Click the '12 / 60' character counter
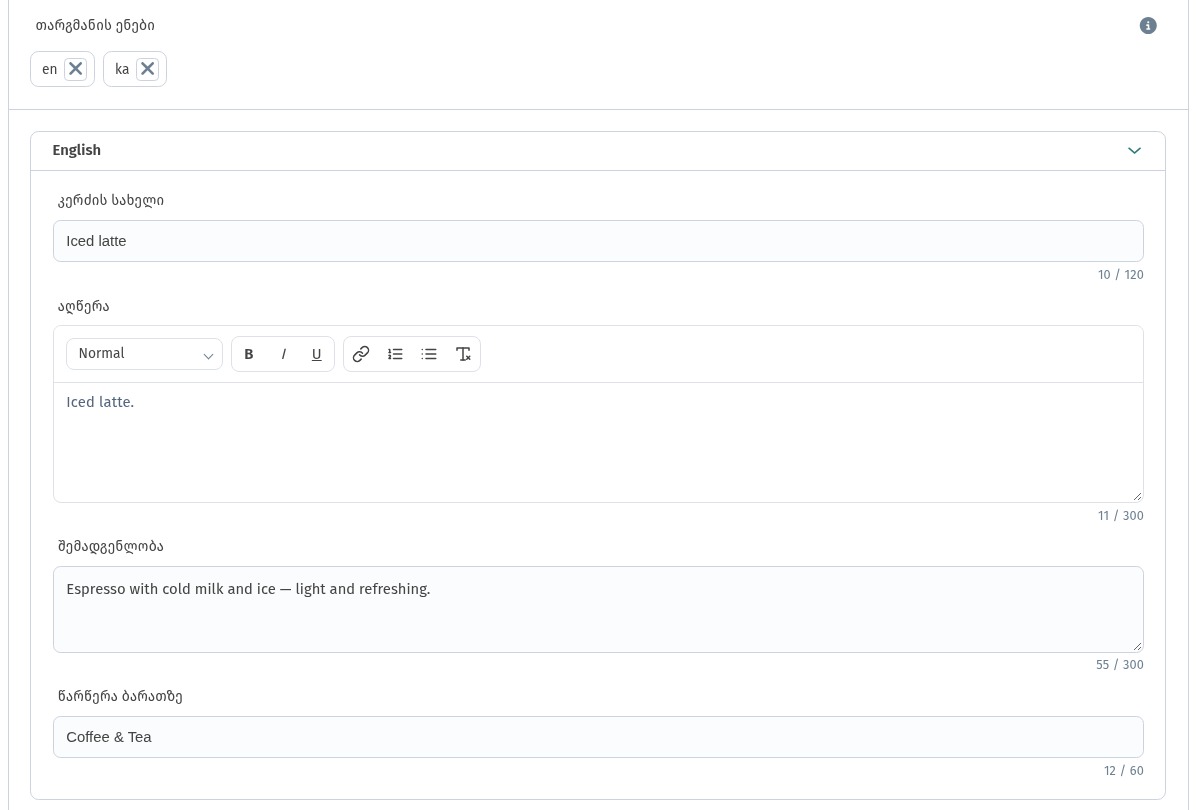This screenshot has width=1198, height=810. click(1124, 771)
